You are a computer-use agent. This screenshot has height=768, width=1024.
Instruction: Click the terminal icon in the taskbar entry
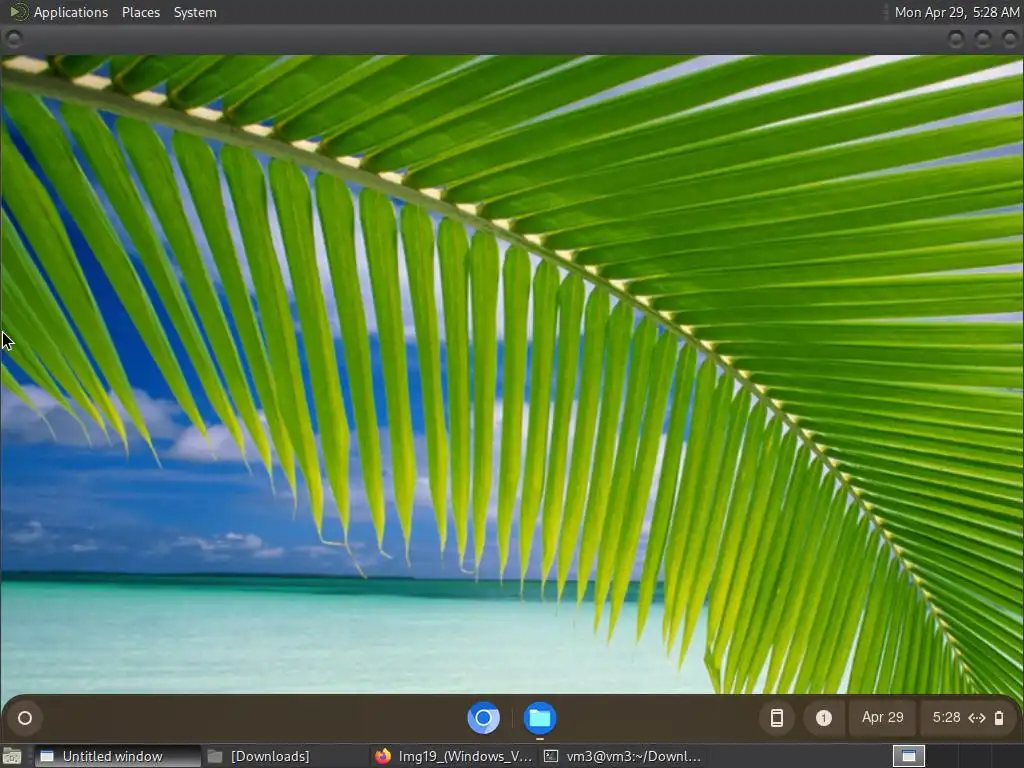click(551, 756)
